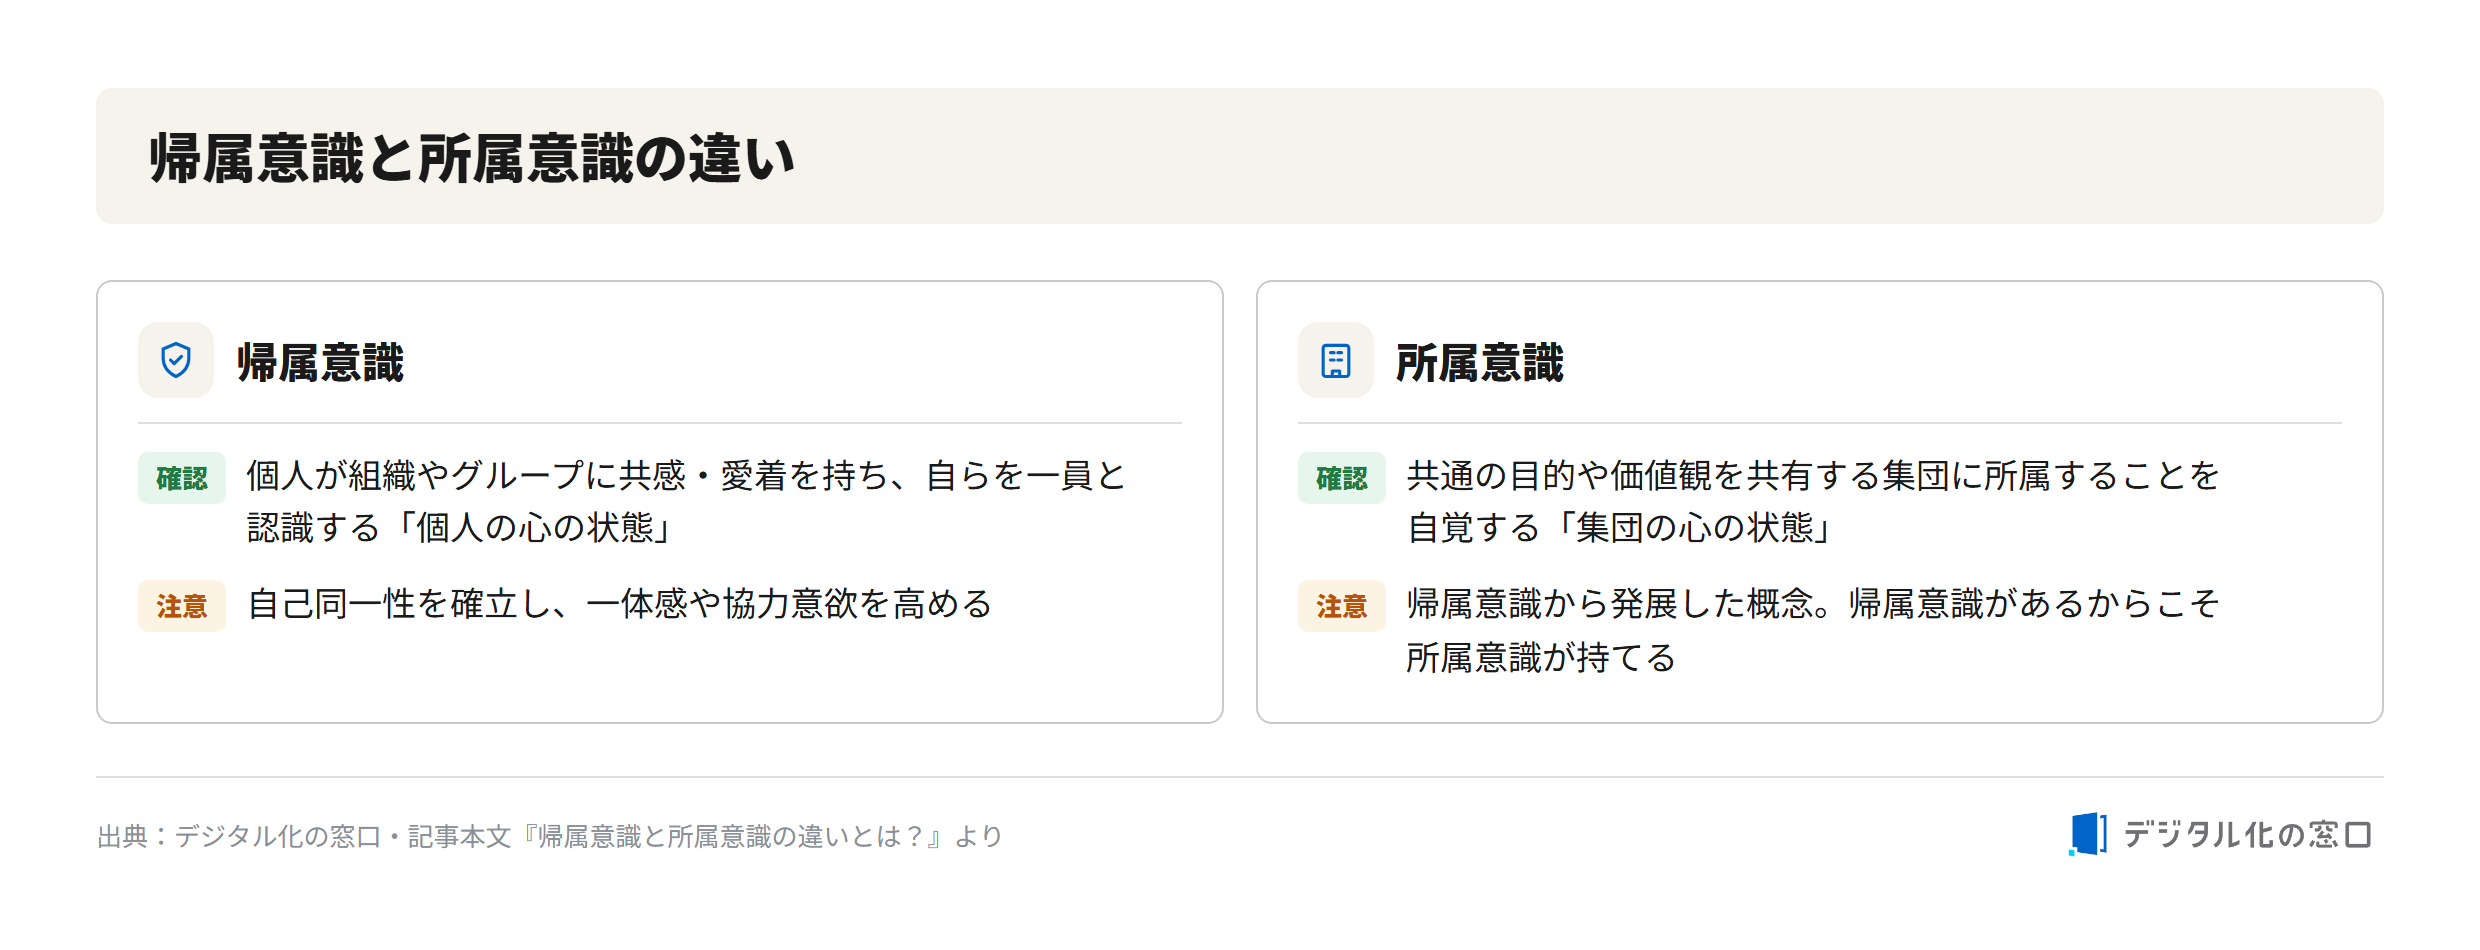Open the source citation 出典 text
2480x950 pixels.
[x=550, y=836]
